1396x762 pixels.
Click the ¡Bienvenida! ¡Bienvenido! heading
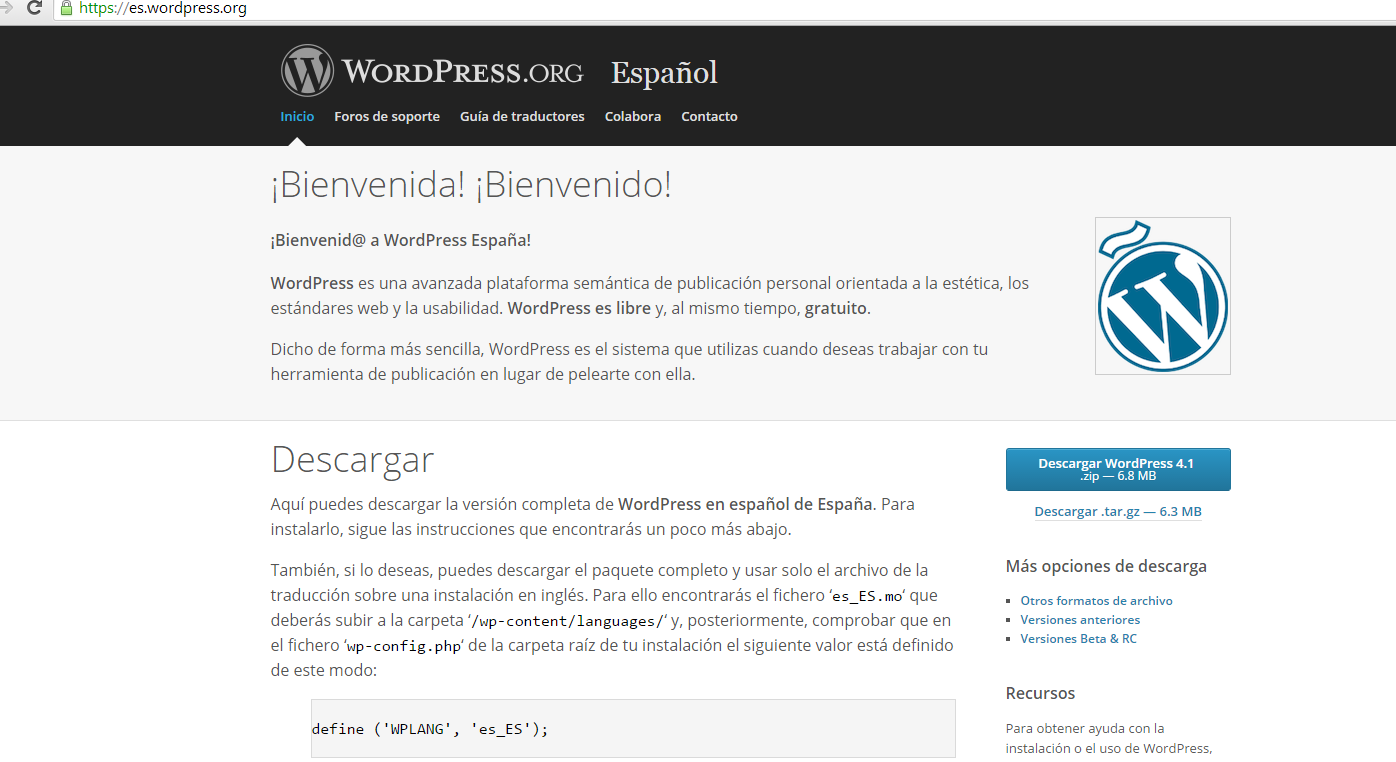coord(471,185)
